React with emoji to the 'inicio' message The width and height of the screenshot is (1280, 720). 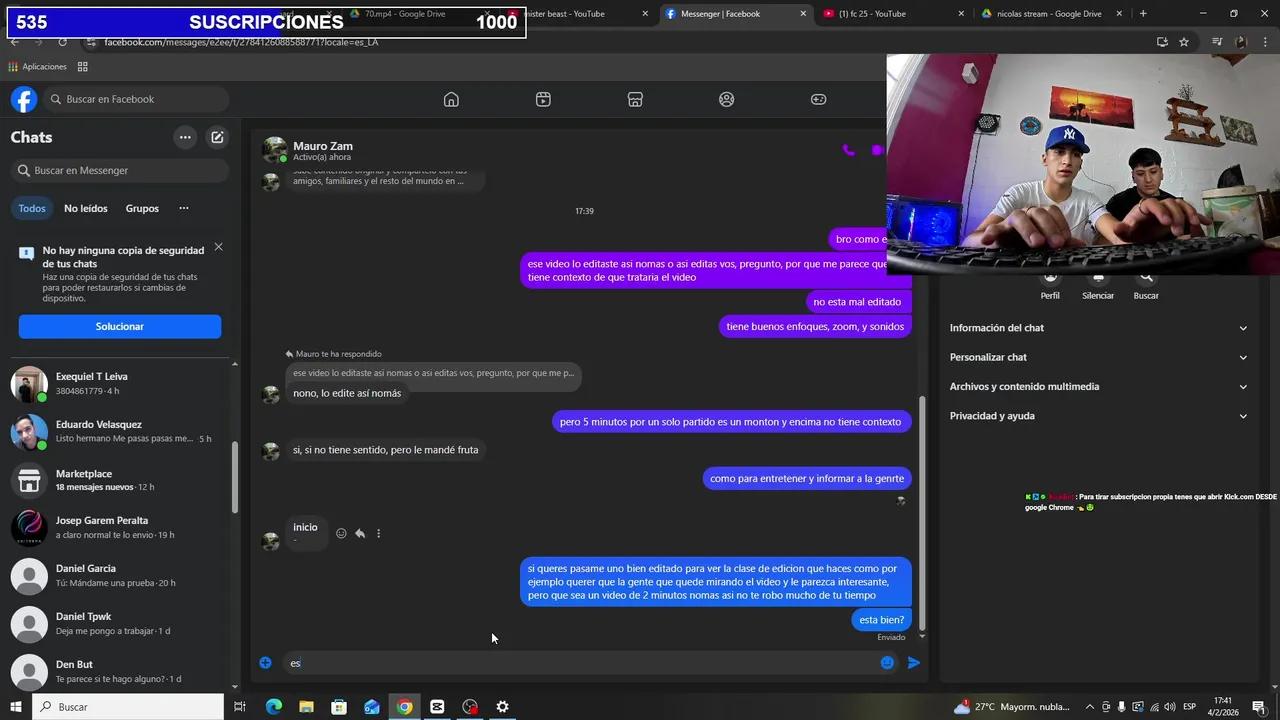pos(341,533)
